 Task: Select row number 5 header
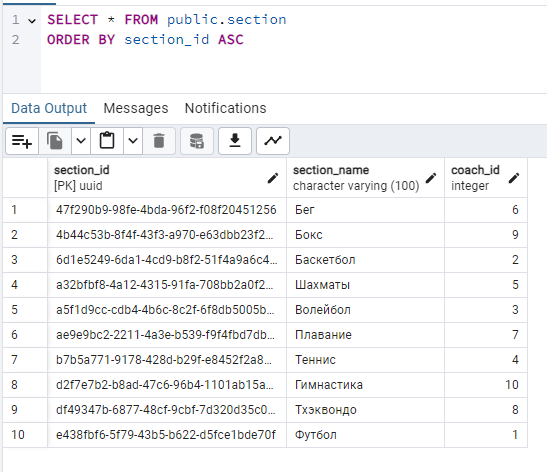point(25,310)
